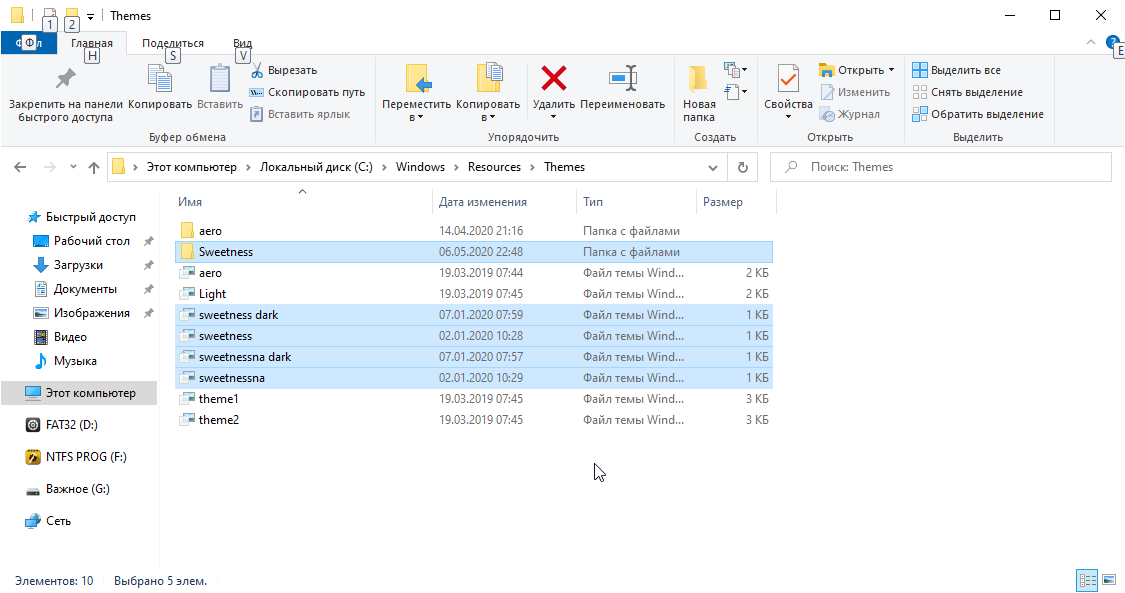The width and height of the screenshot is (1125, 593).
Task: Click the Rename (Переименовать) icon
Action: 622,79
